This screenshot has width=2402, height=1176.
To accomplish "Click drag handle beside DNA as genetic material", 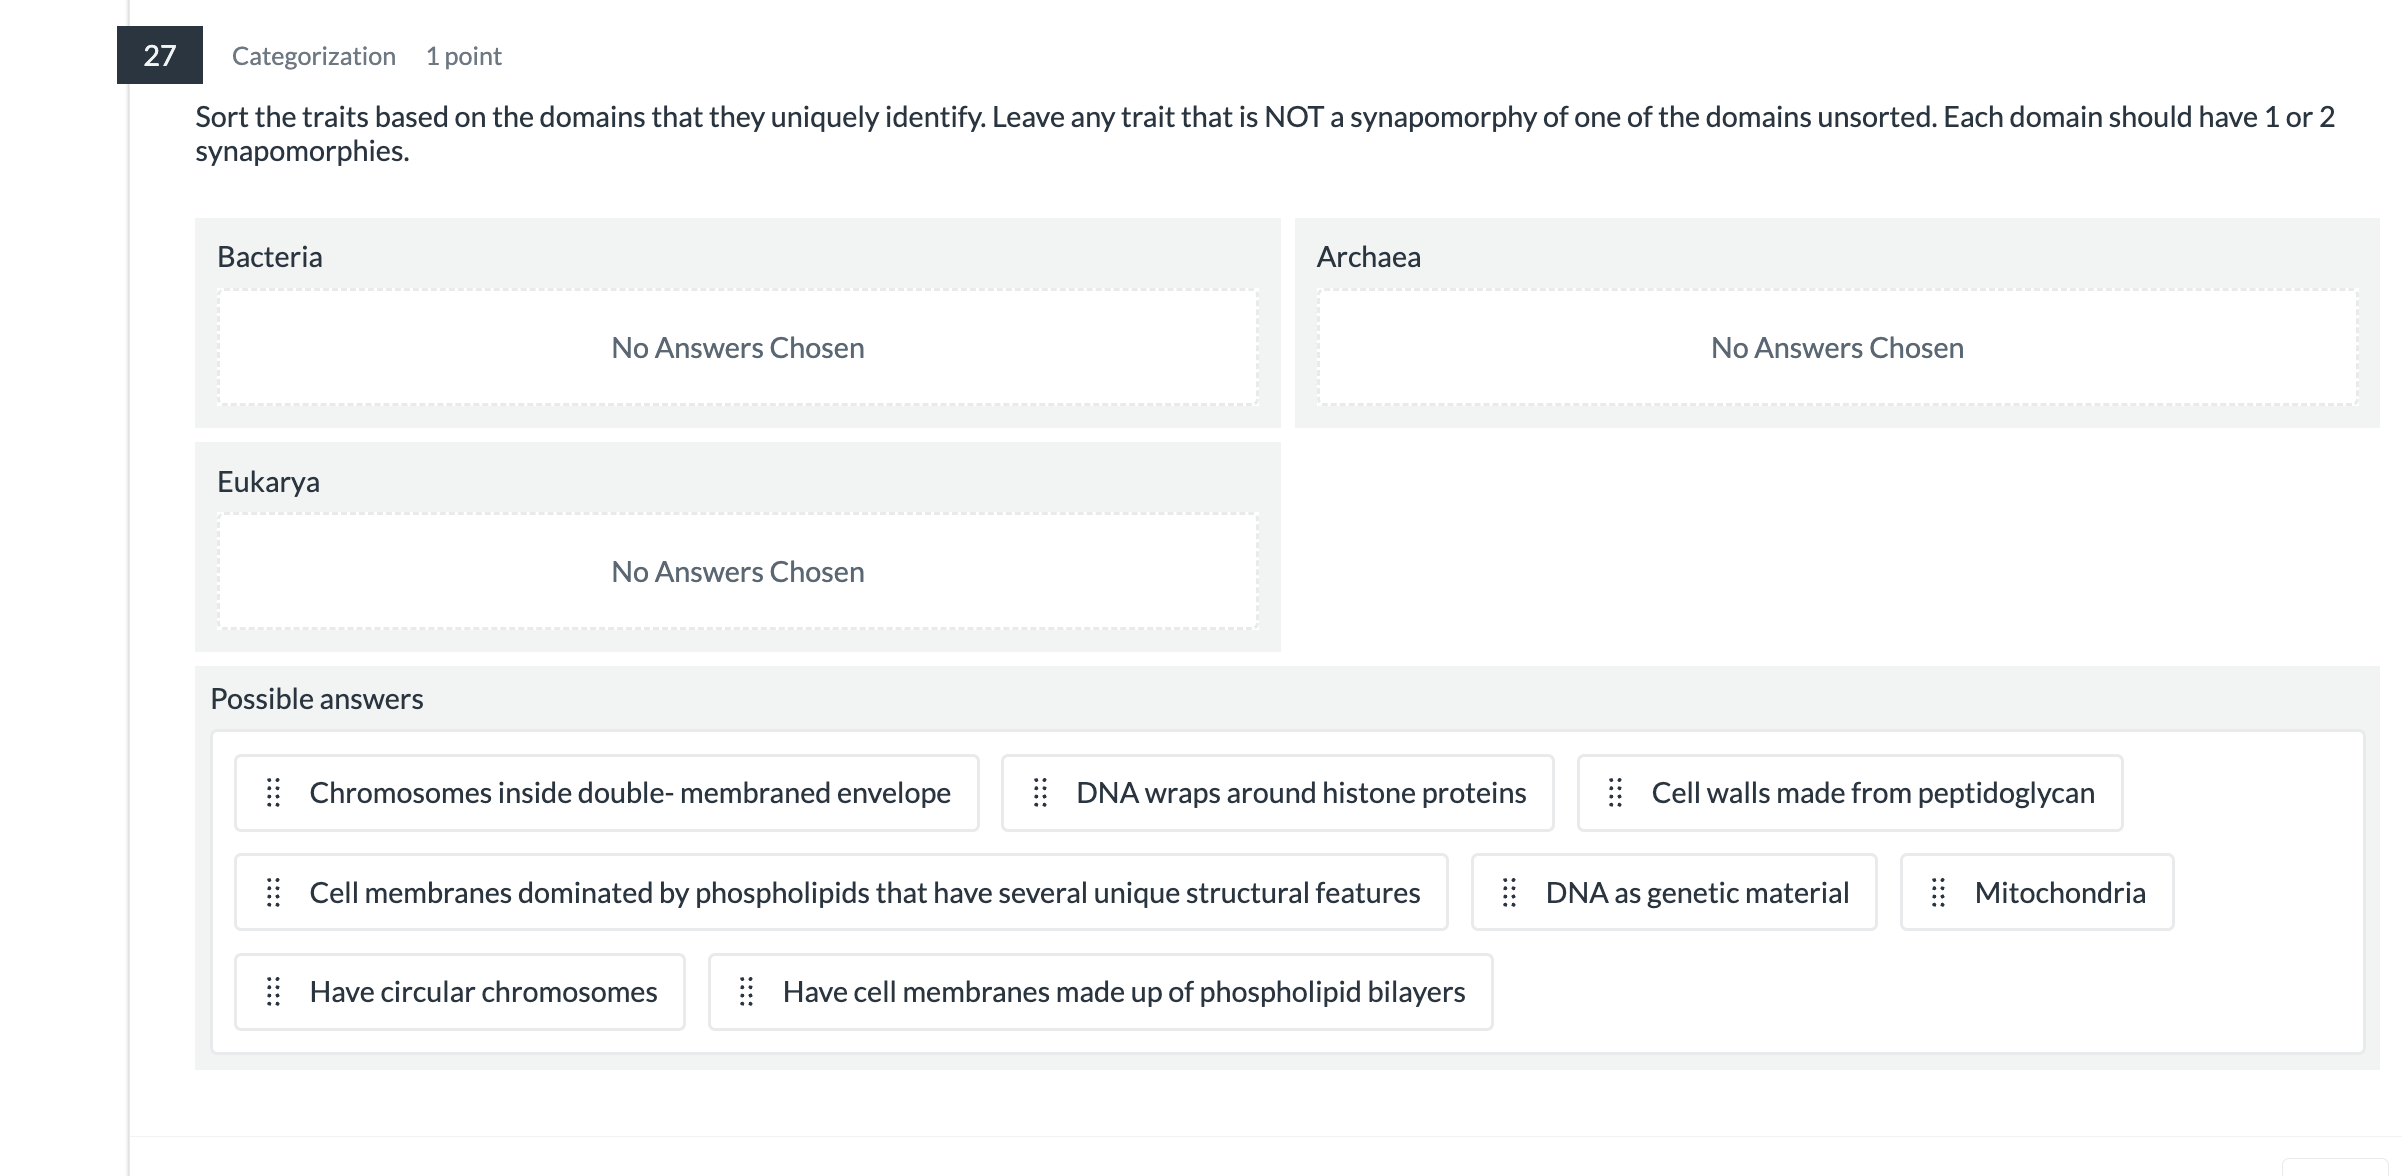I will pos(1509,892).
